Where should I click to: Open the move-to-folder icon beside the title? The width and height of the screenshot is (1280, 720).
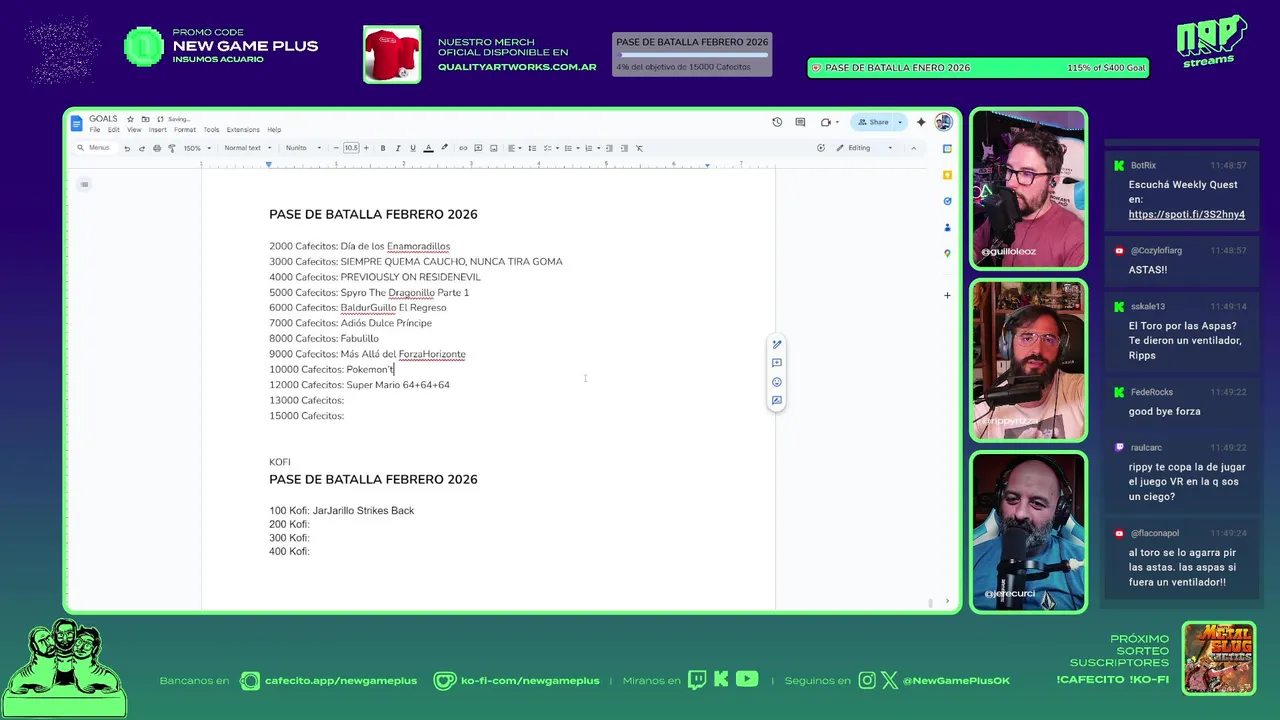click(145, 119)
